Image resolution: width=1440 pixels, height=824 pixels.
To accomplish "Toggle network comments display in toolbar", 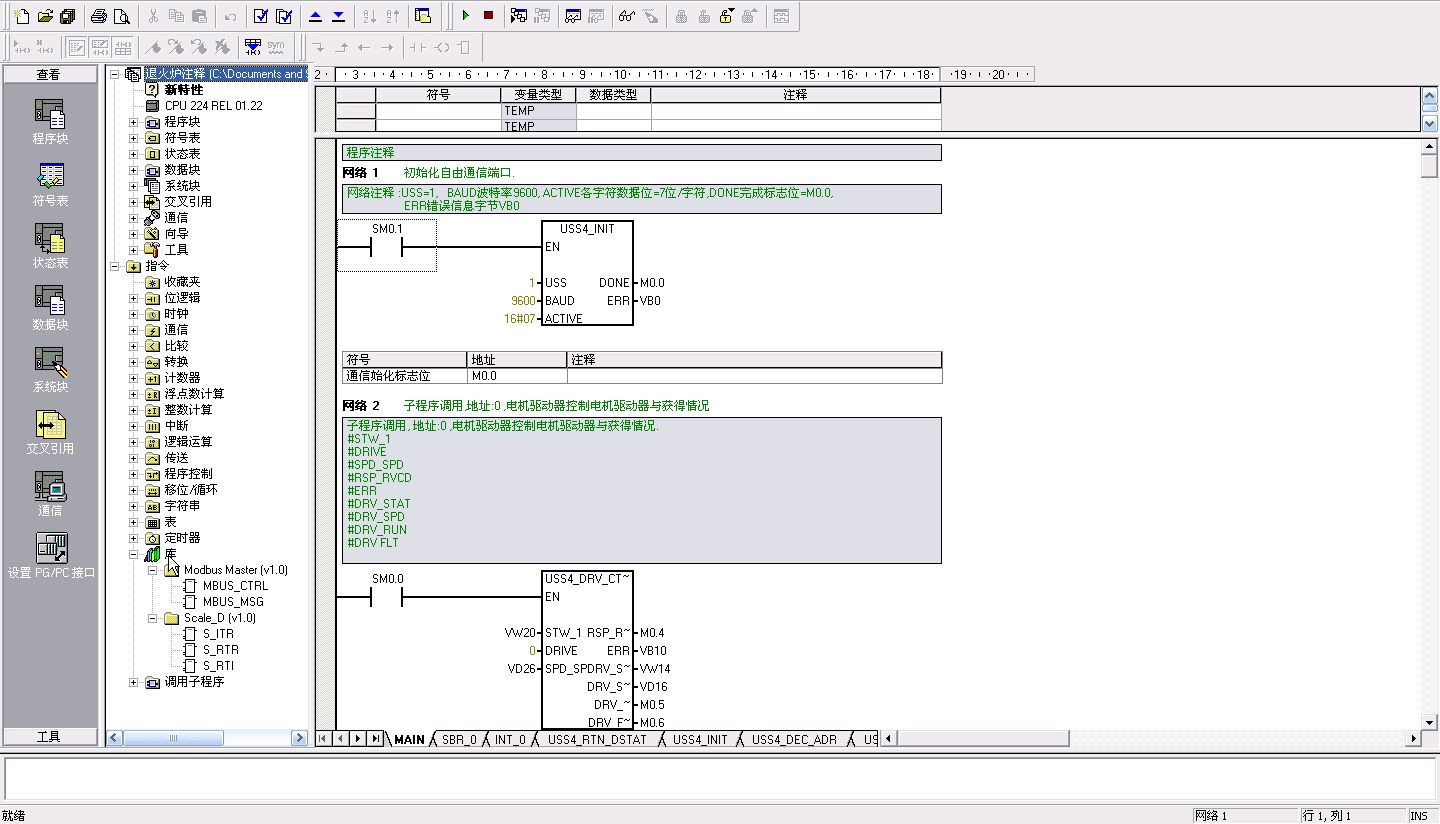I will (x=99, y=47).
